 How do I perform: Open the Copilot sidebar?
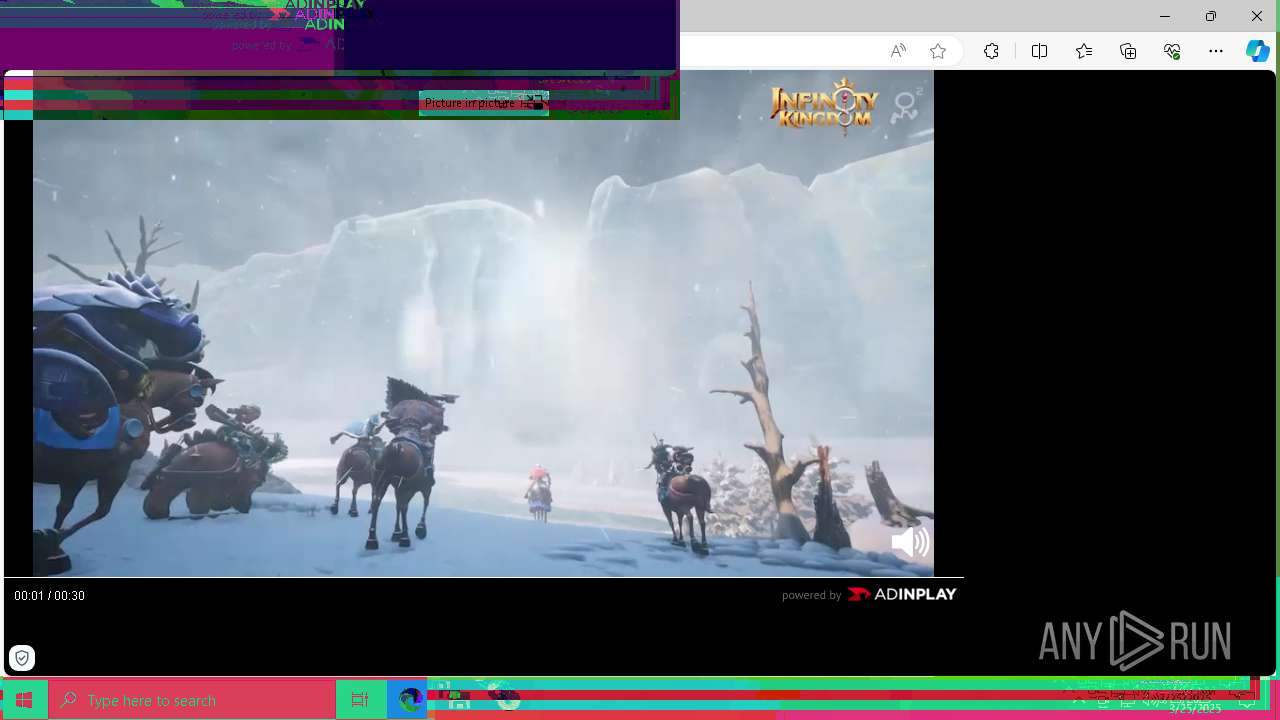(1258, 51)
